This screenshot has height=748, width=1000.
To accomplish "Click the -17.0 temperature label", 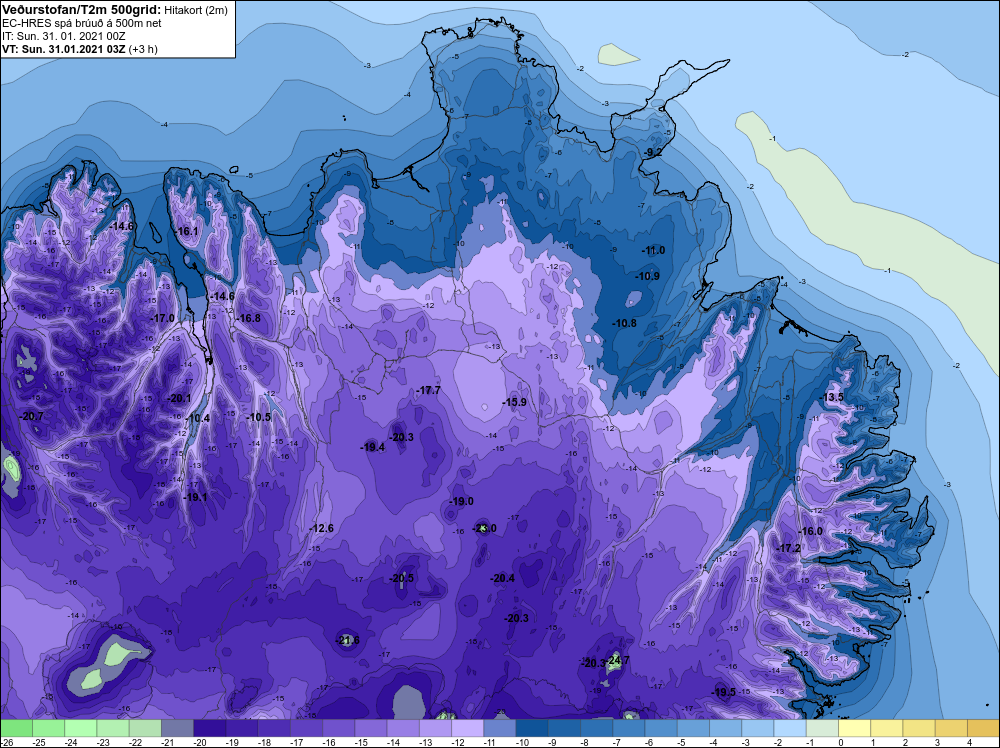I will click(x=163, y=318).
